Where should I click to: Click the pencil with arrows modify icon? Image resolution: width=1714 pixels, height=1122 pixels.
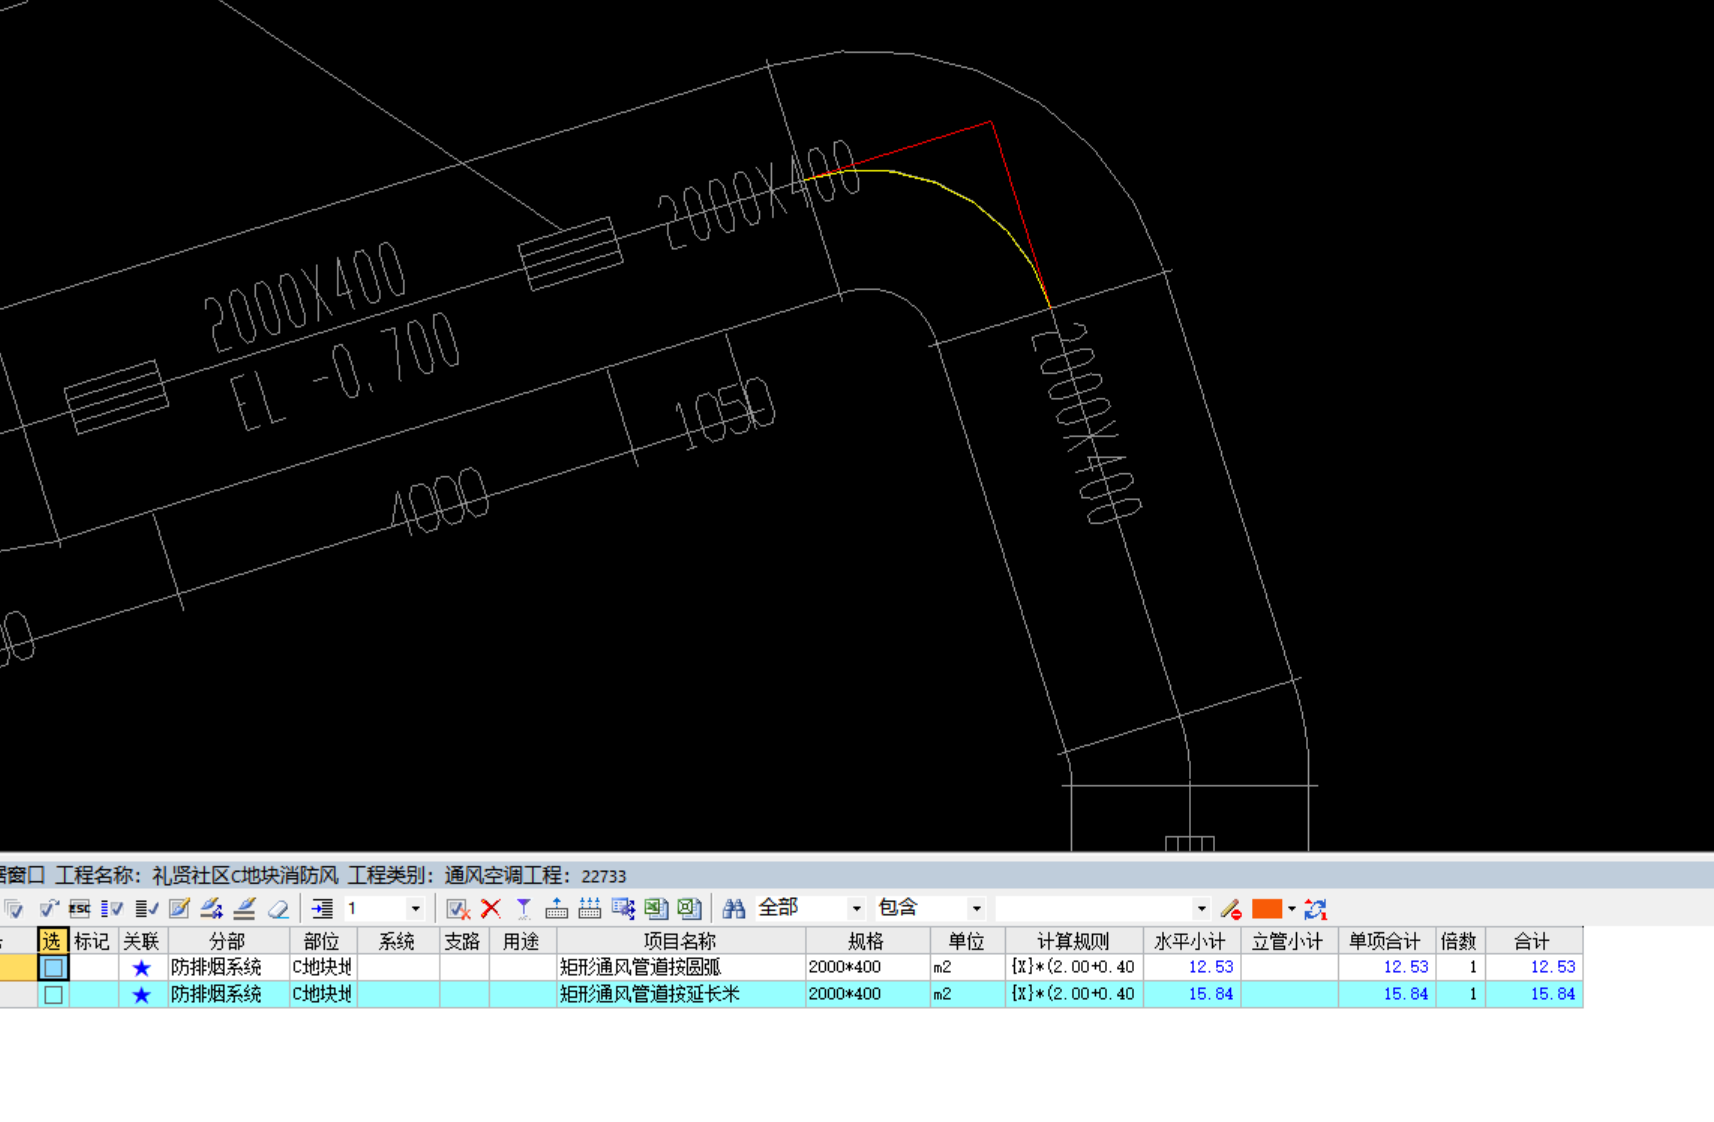[211, 909]
